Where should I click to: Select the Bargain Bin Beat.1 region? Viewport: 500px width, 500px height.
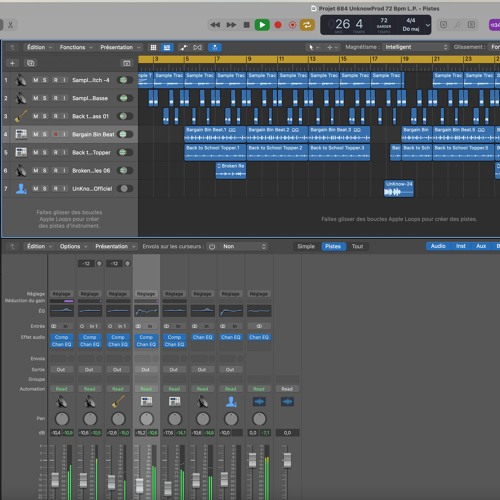pyautogui.click(x=215, y=134)
